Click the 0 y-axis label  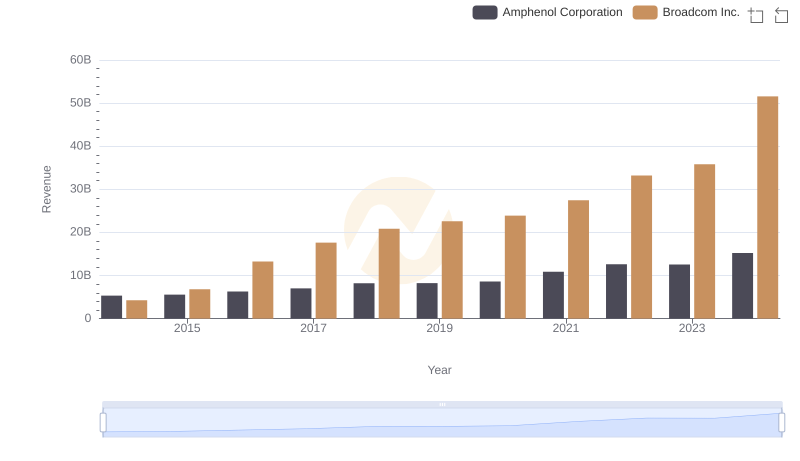pyautogui.click(x=88, y=318)
